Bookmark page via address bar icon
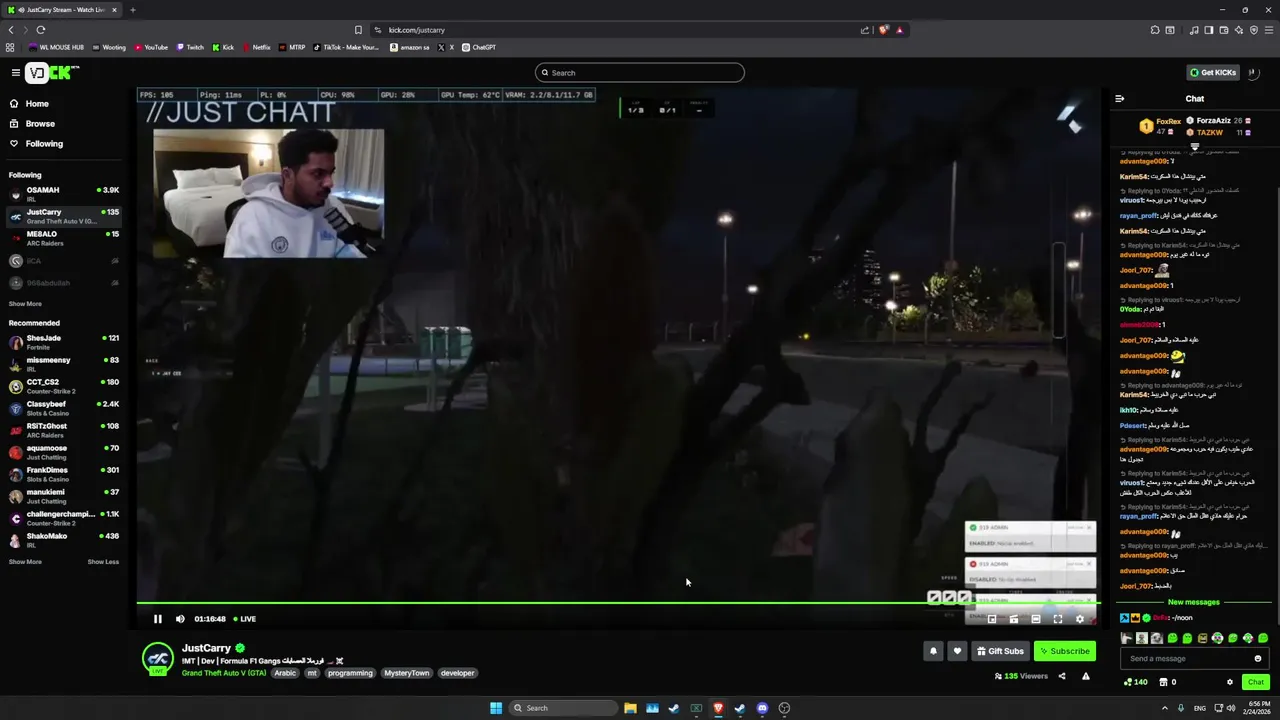 pos(358,30)
